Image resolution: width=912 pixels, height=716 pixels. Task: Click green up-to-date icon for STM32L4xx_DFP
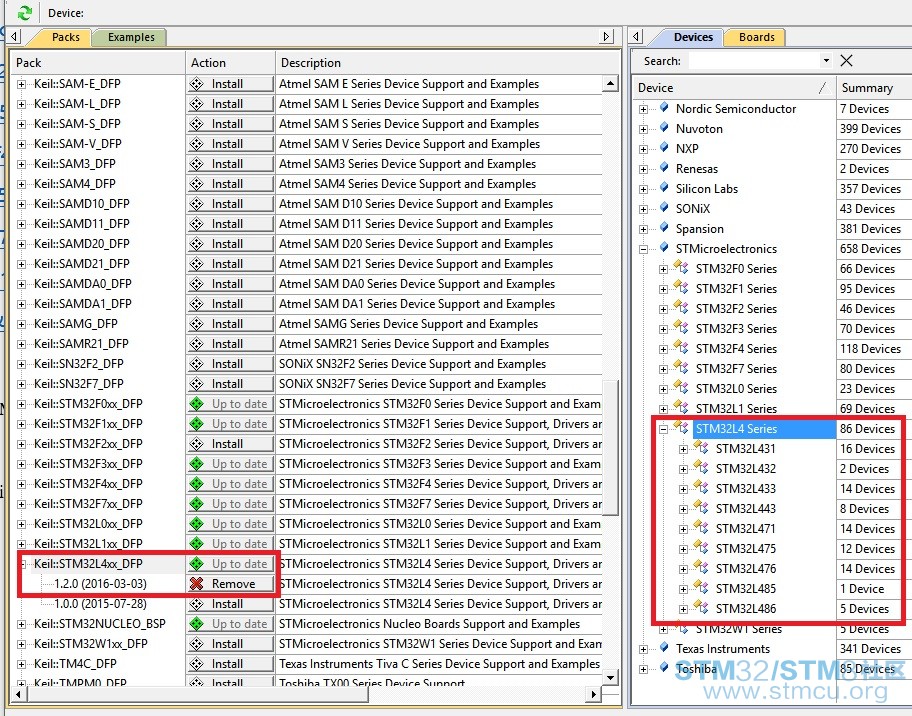click(x=197, y=564)
